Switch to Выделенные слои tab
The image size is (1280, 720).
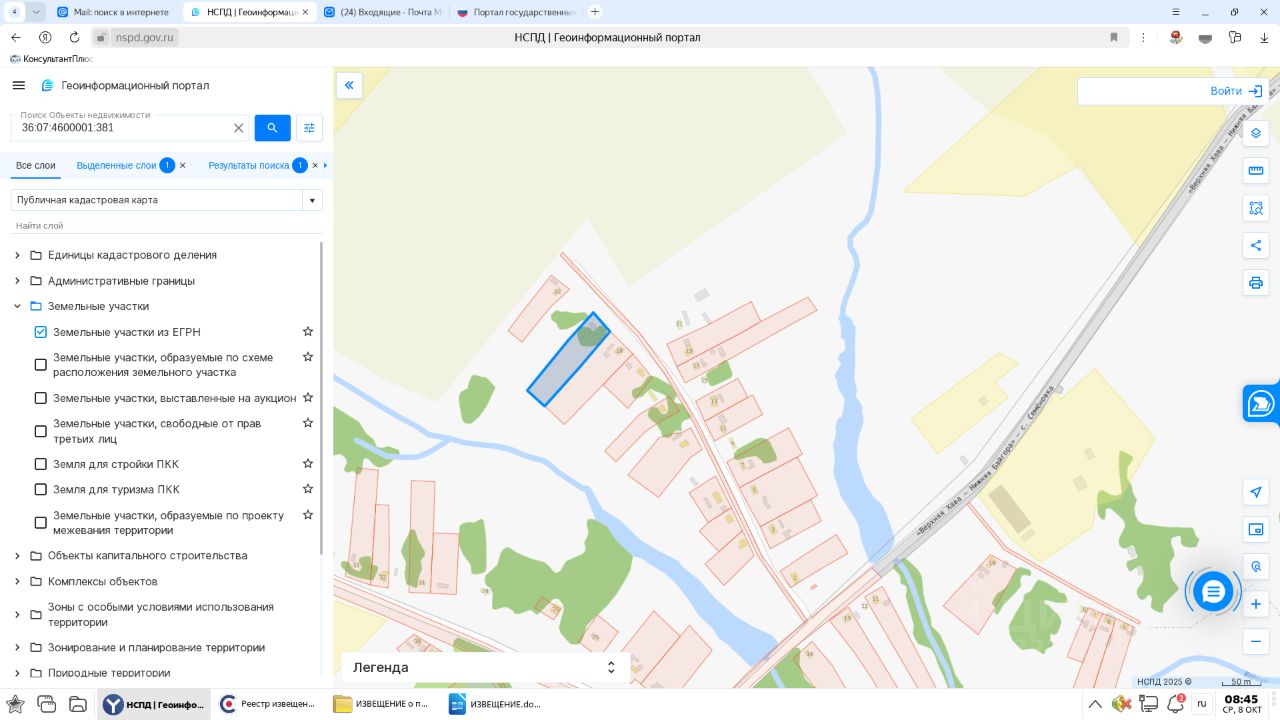pyautogui.click(x=116, y=166)
